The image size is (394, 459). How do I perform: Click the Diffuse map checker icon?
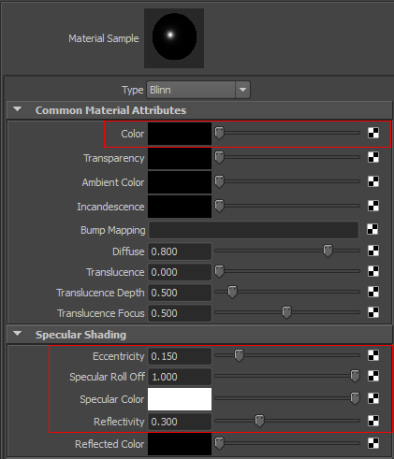click(373, 250)
